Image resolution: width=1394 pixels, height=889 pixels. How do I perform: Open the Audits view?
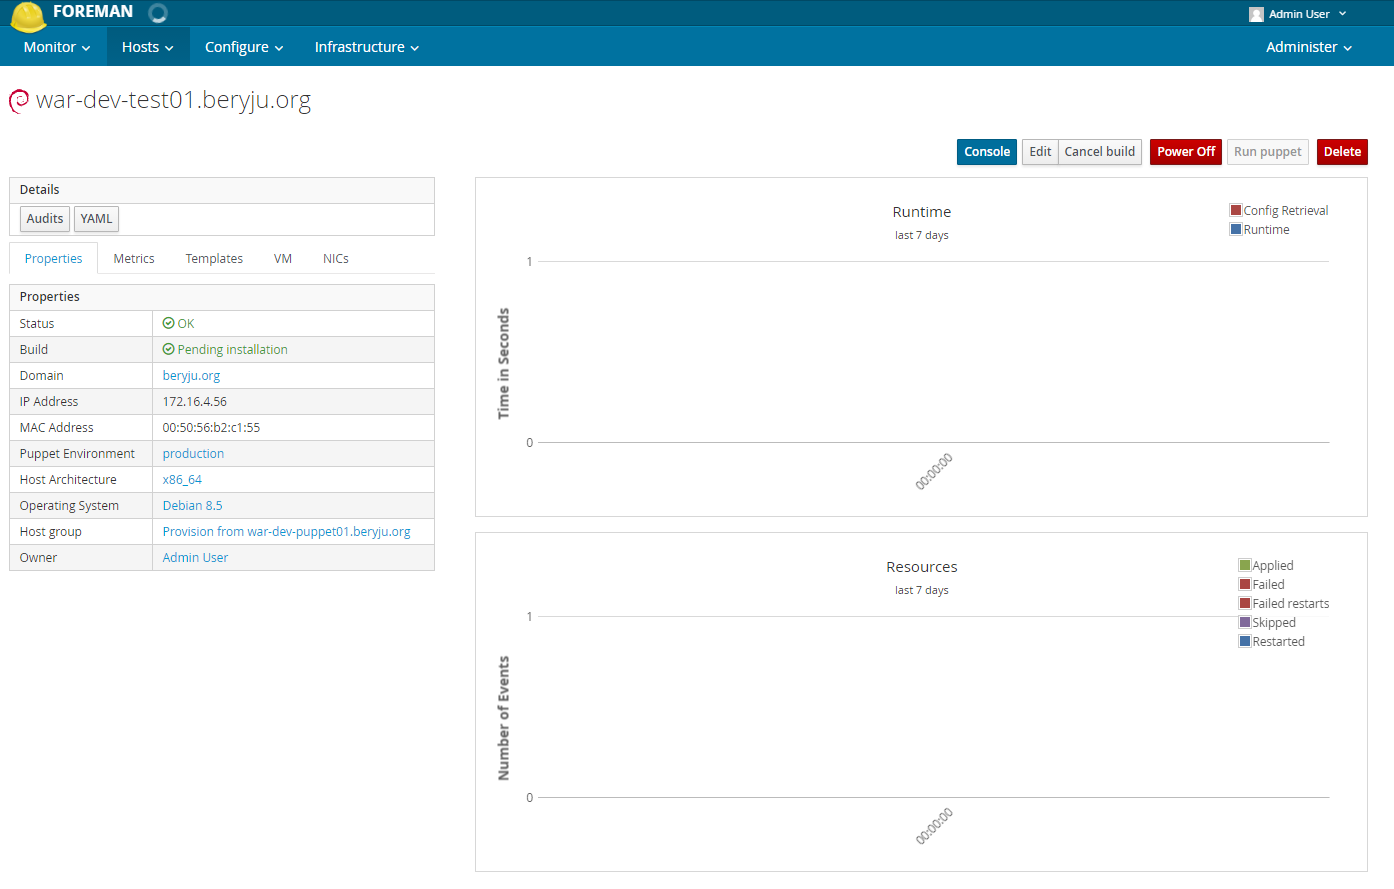pos(45,219)
